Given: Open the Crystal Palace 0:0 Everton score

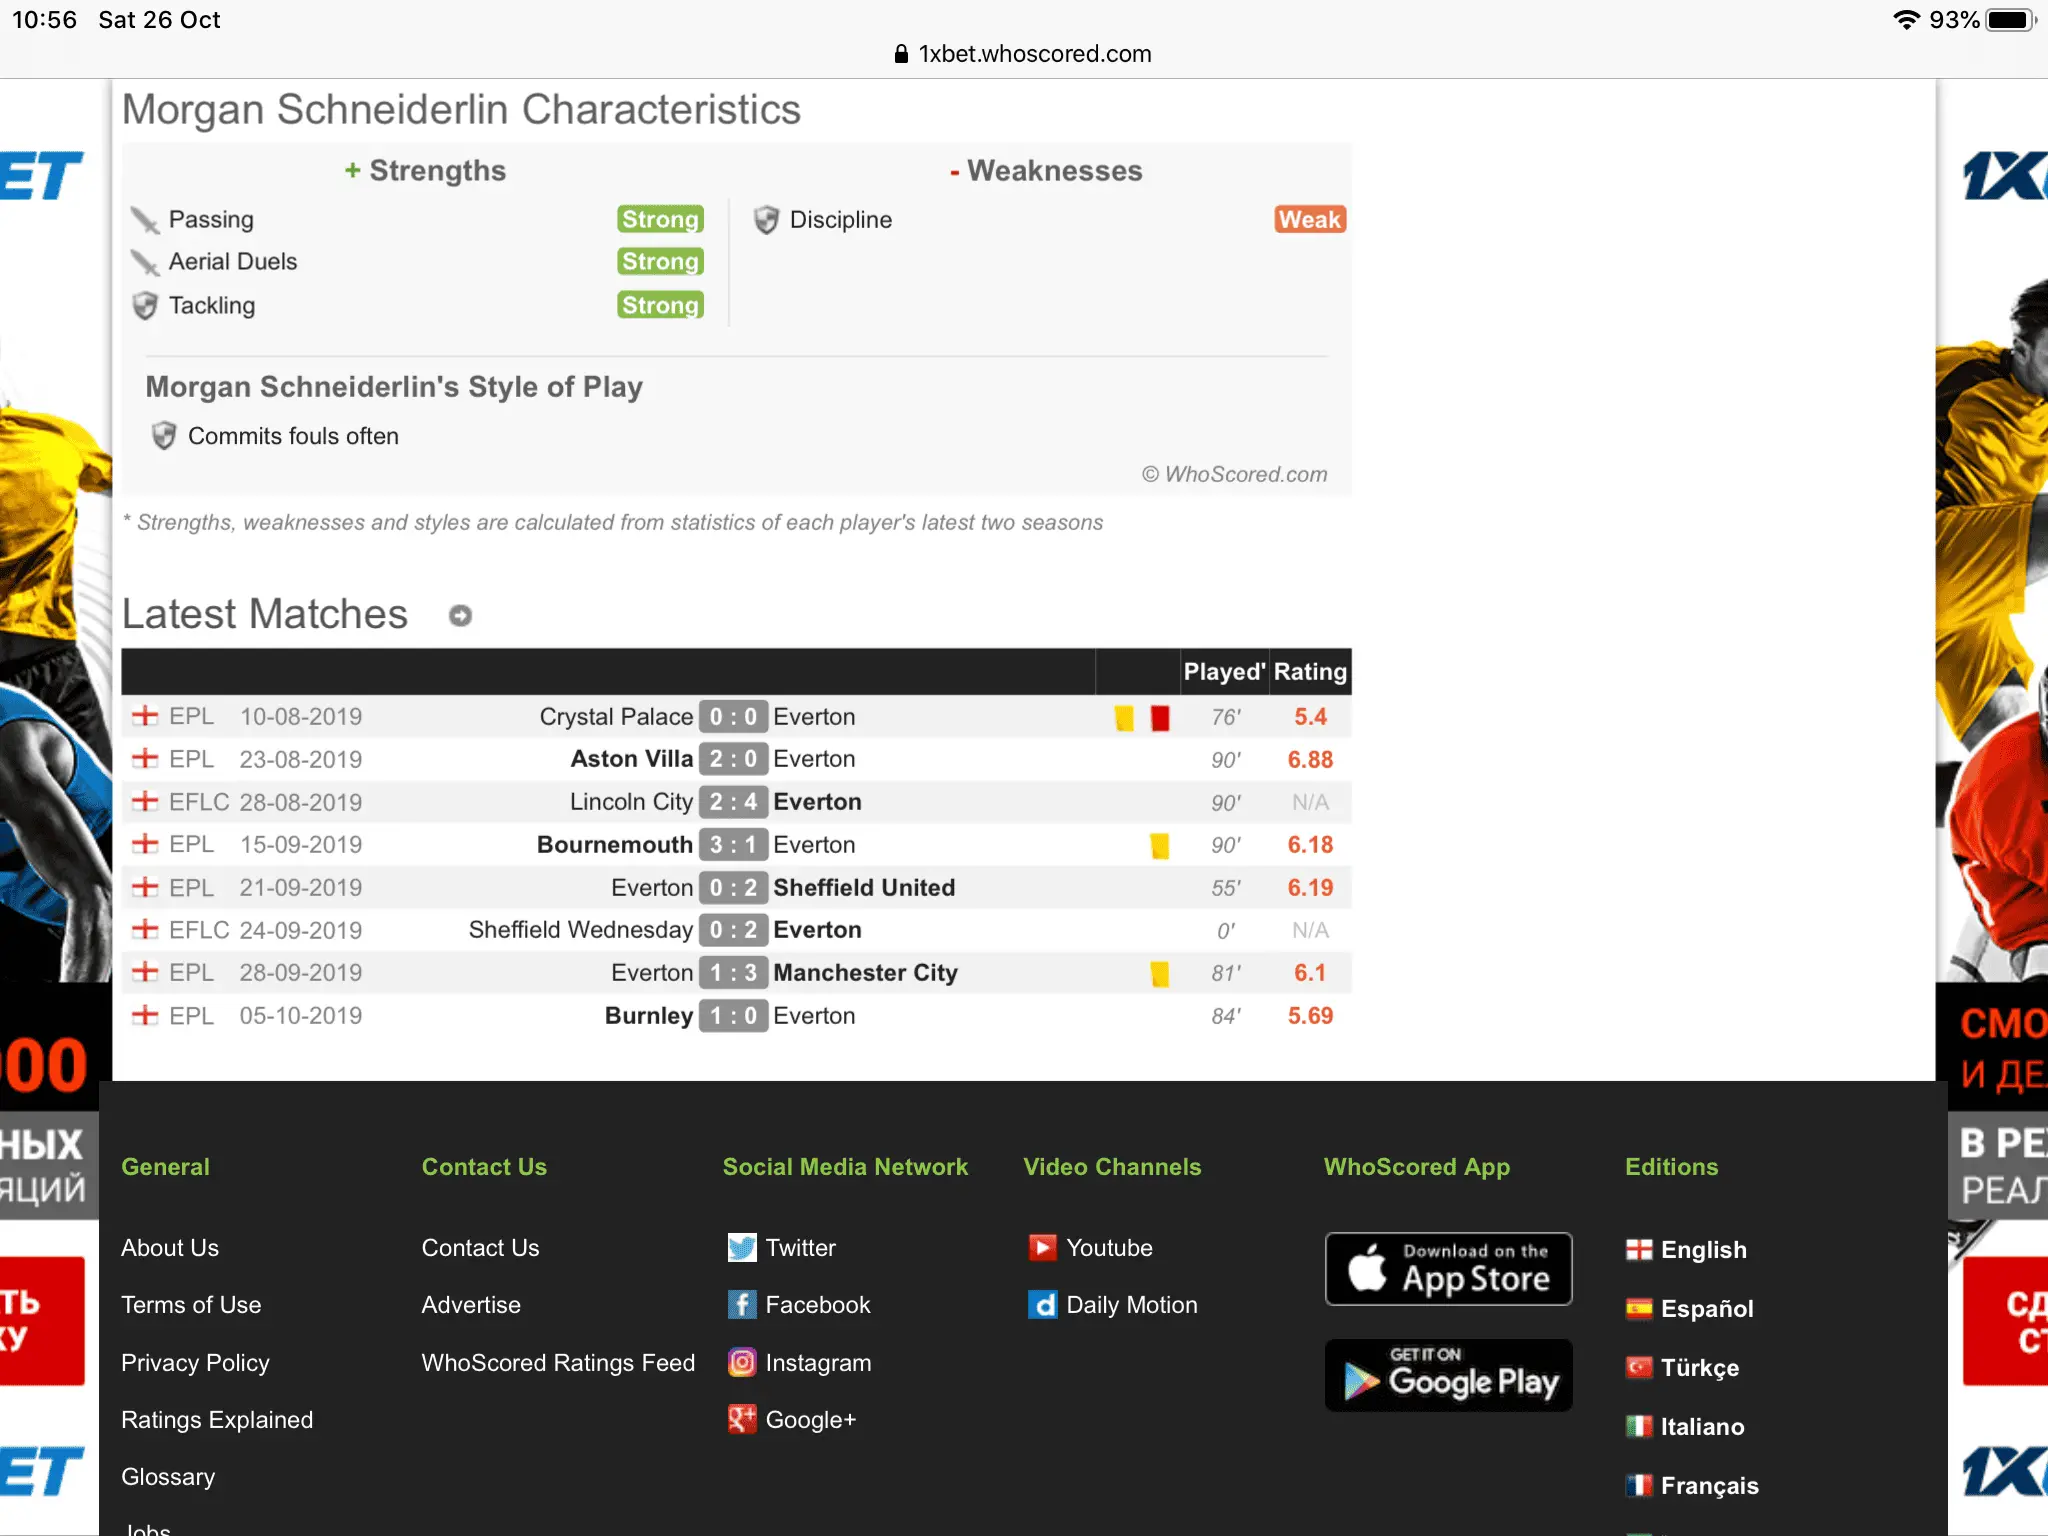Looking at the screenshot, I should pyautogui.click(x=733, y=717).
